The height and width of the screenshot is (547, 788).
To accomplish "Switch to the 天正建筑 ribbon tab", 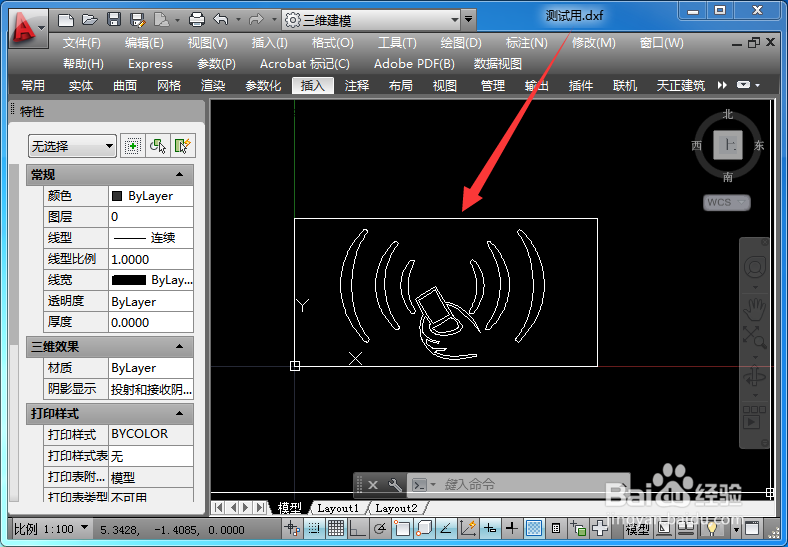I will (681, 85).
